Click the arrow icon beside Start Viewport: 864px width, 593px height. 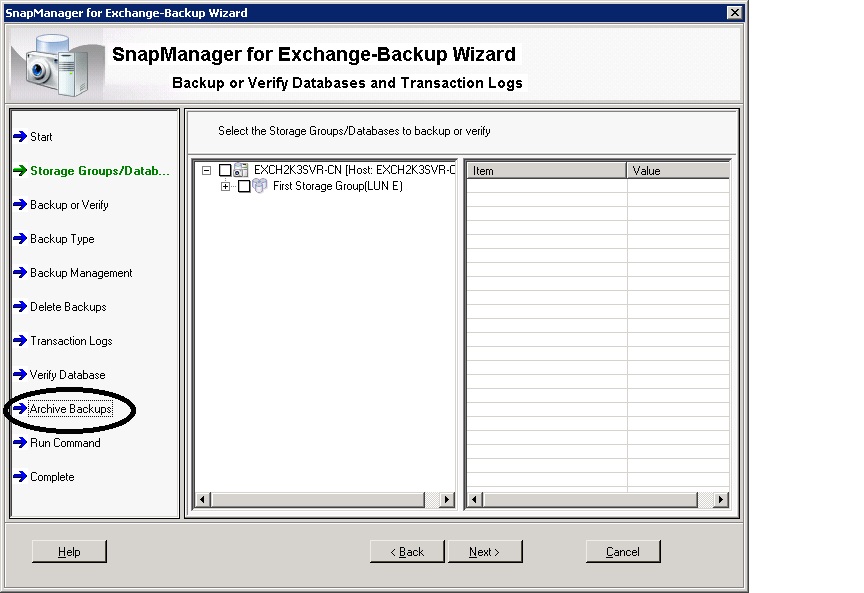(x=20, y=136)
